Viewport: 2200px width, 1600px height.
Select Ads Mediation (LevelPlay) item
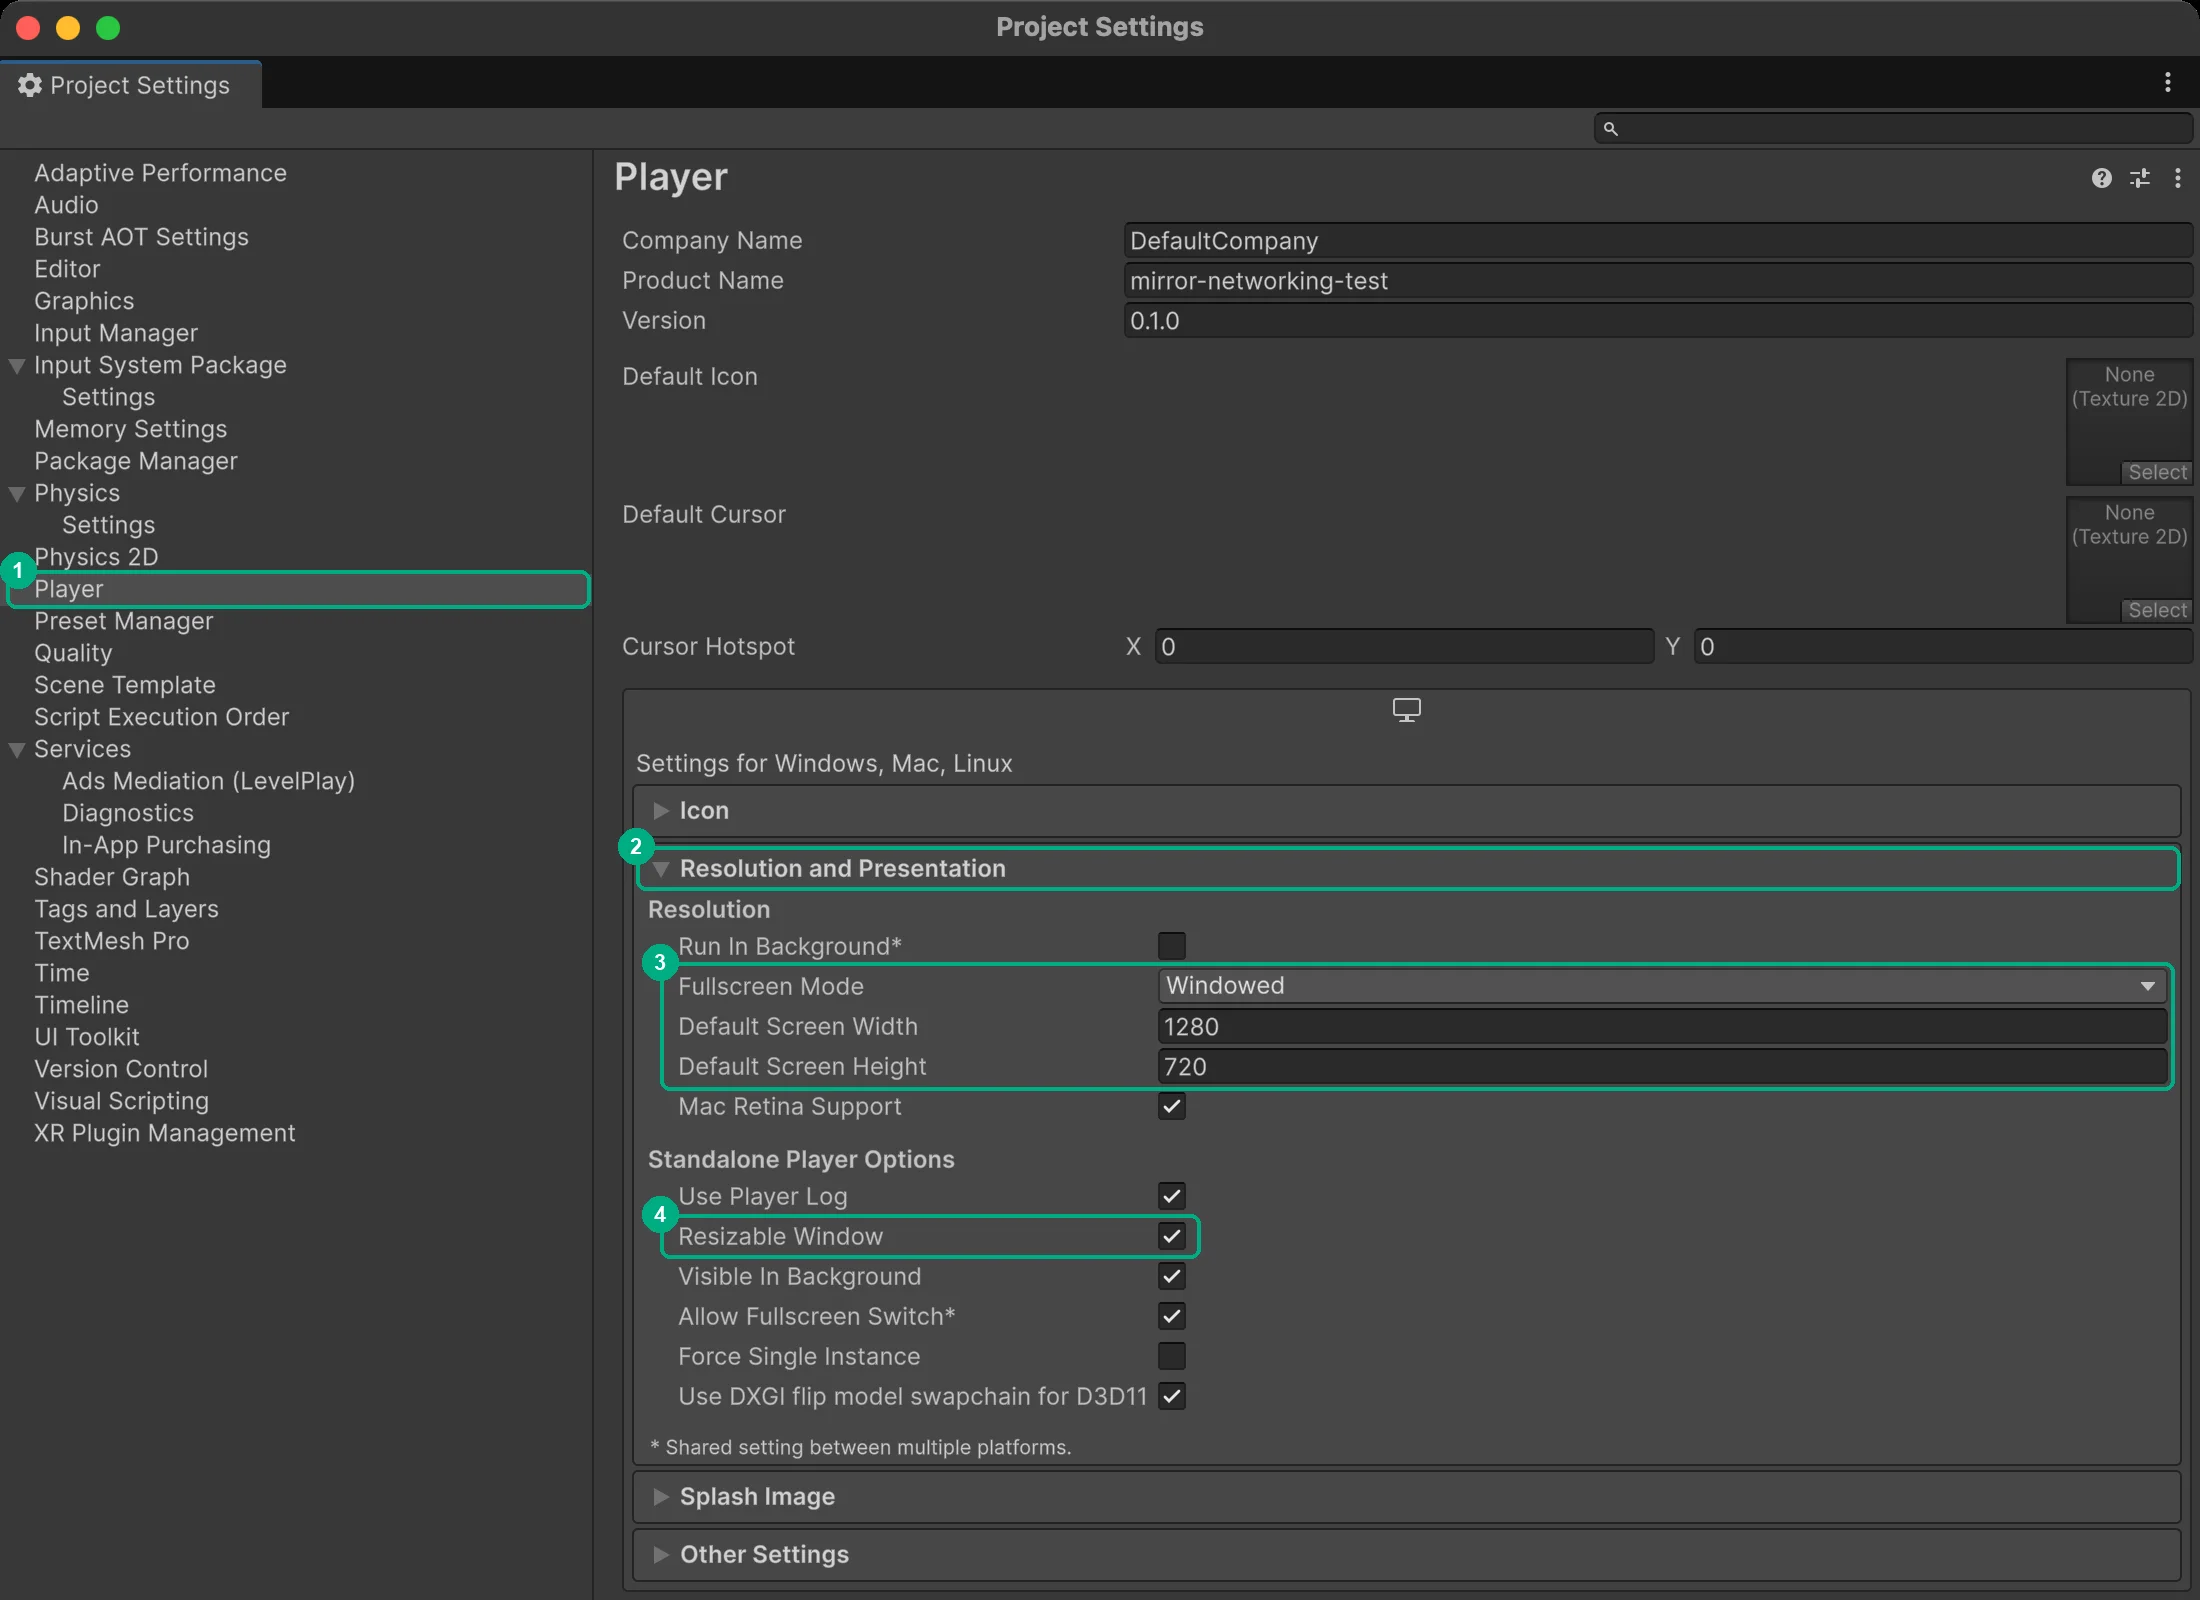click(x=209, y=781)
